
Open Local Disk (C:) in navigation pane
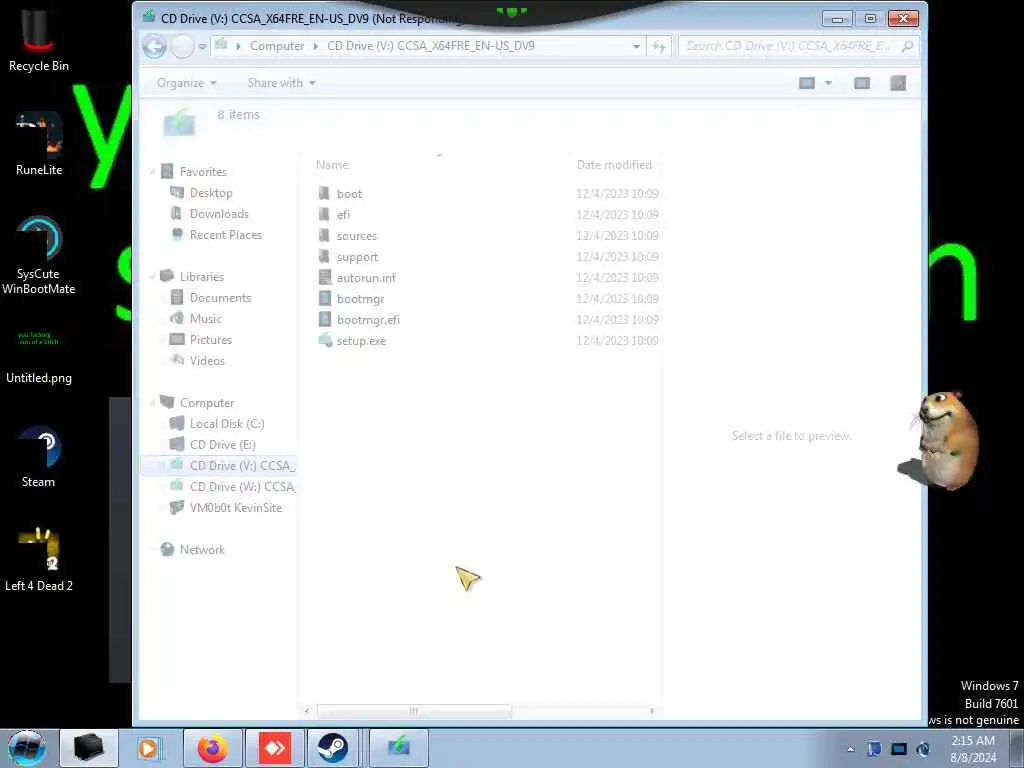tap(227, 424)
